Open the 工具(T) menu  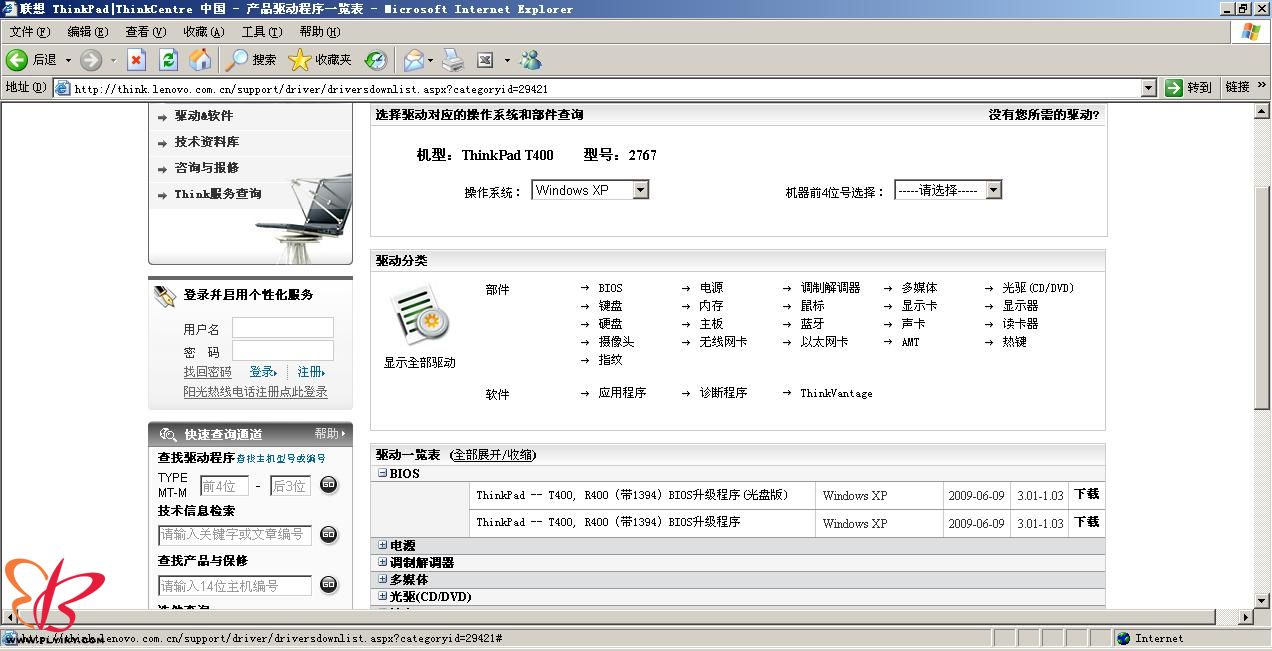click(261, 32)
